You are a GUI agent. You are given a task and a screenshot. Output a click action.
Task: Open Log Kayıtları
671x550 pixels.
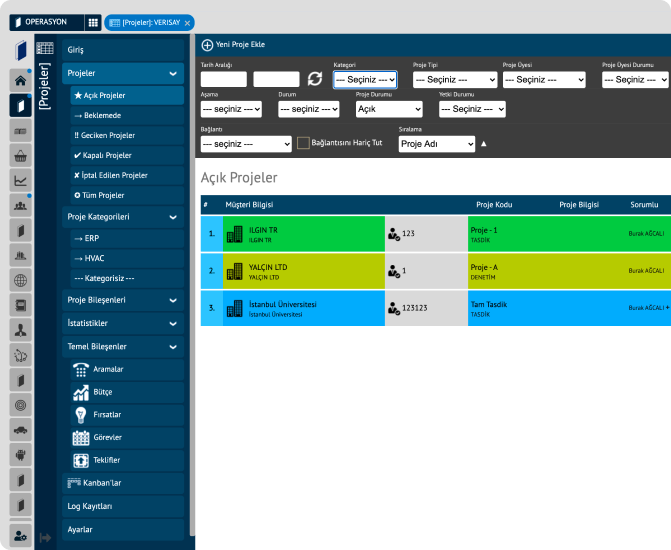click(123, 506)
